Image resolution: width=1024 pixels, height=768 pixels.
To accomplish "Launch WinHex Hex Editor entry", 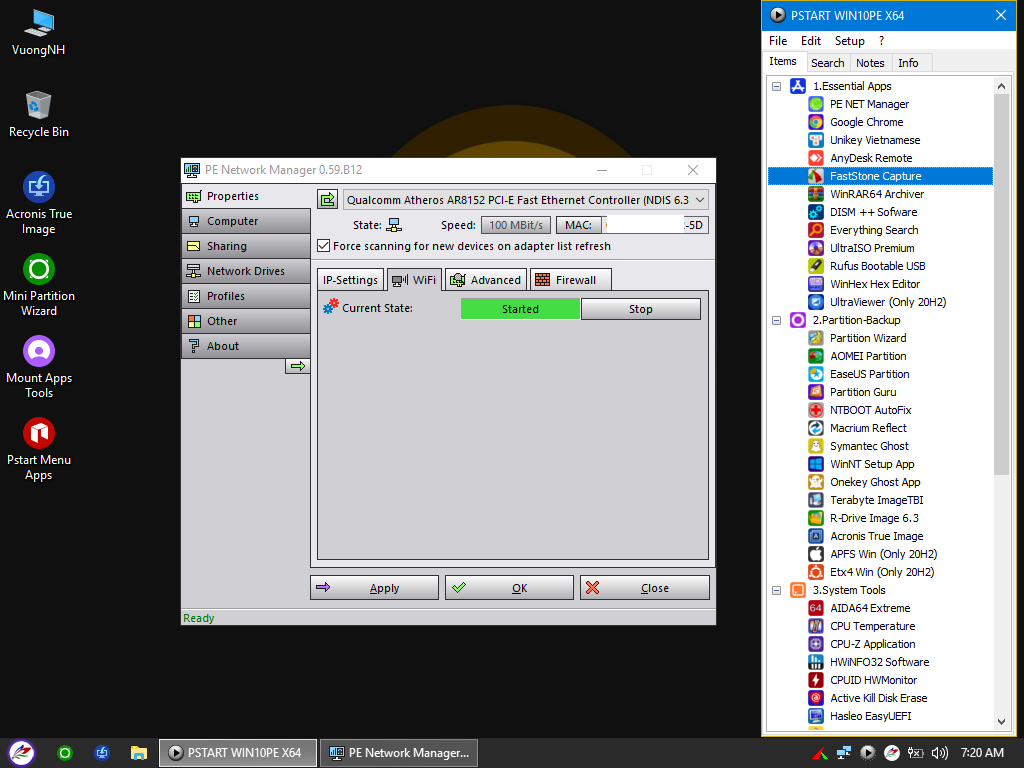I will click(x=874, y=284).
